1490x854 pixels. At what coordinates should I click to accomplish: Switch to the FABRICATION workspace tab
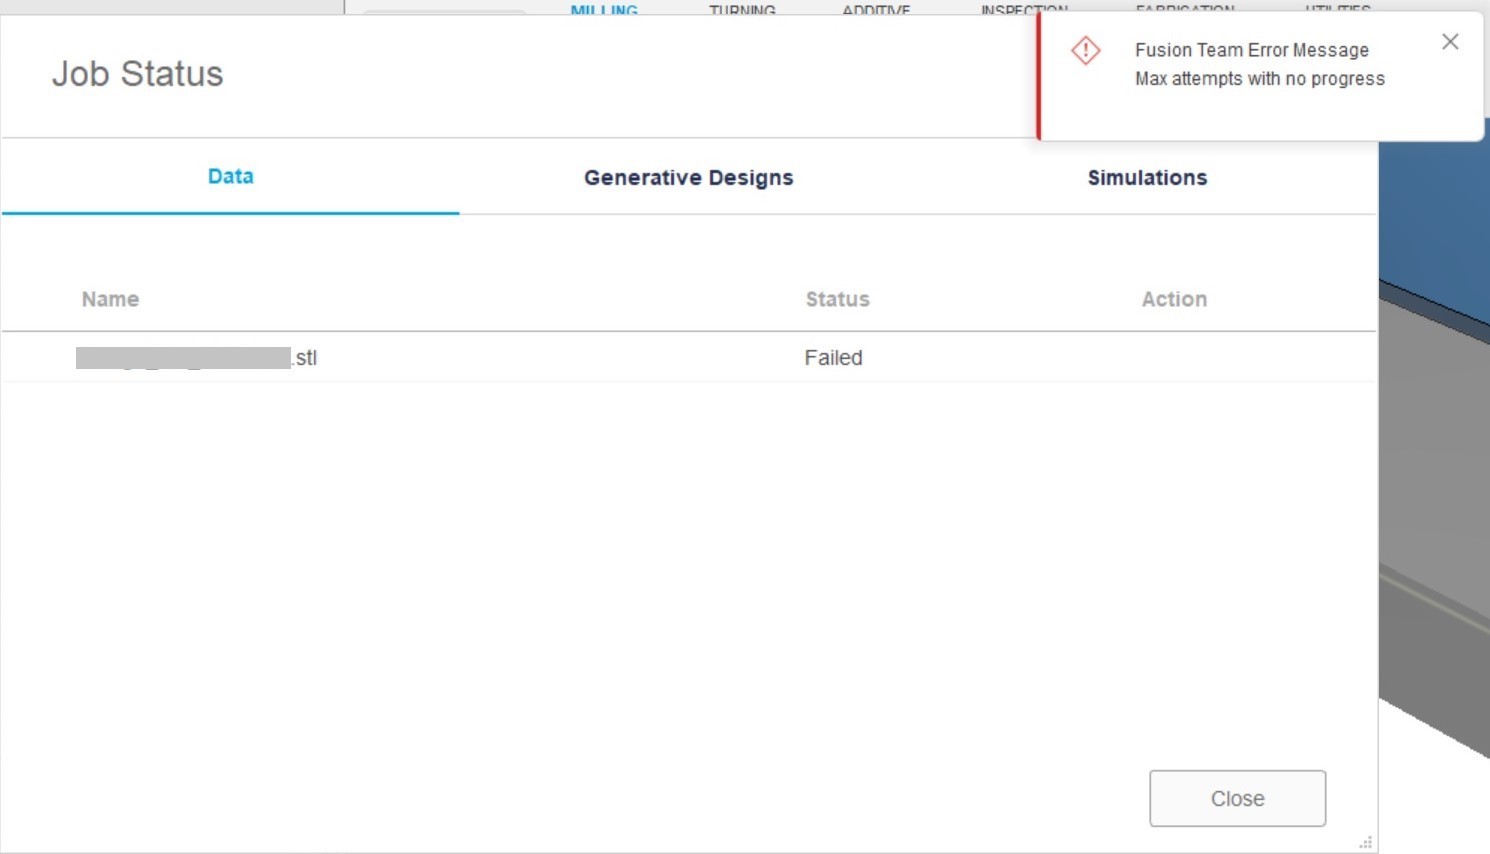1184,10
